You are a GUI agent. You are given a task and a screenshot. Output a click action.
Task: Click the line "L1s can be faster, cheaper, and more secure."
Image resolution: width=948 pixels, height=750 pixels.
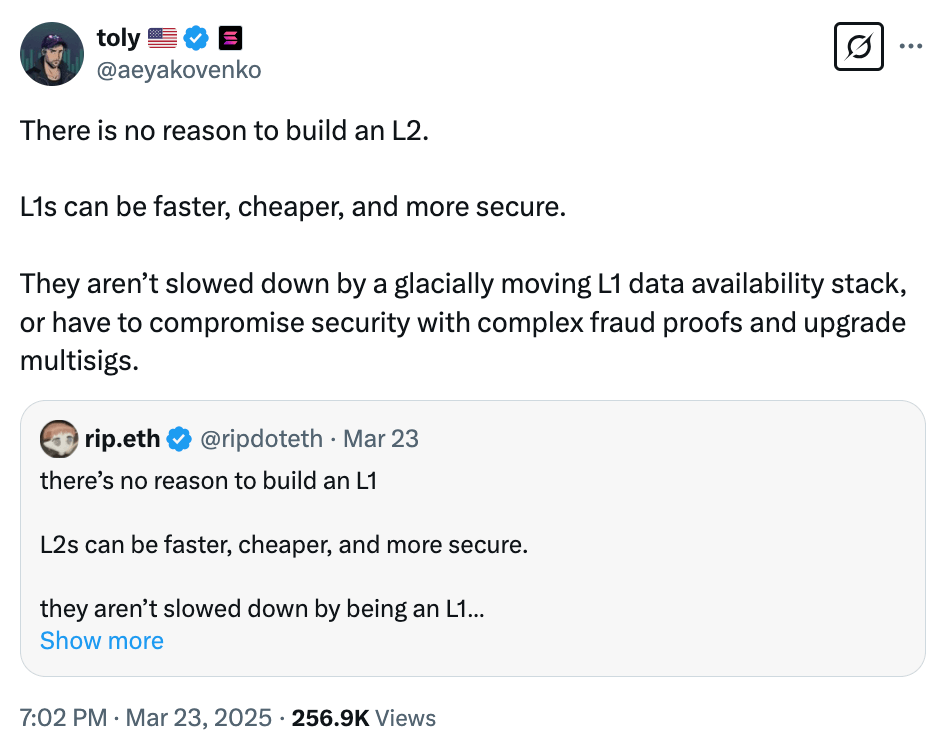[293, 208]
